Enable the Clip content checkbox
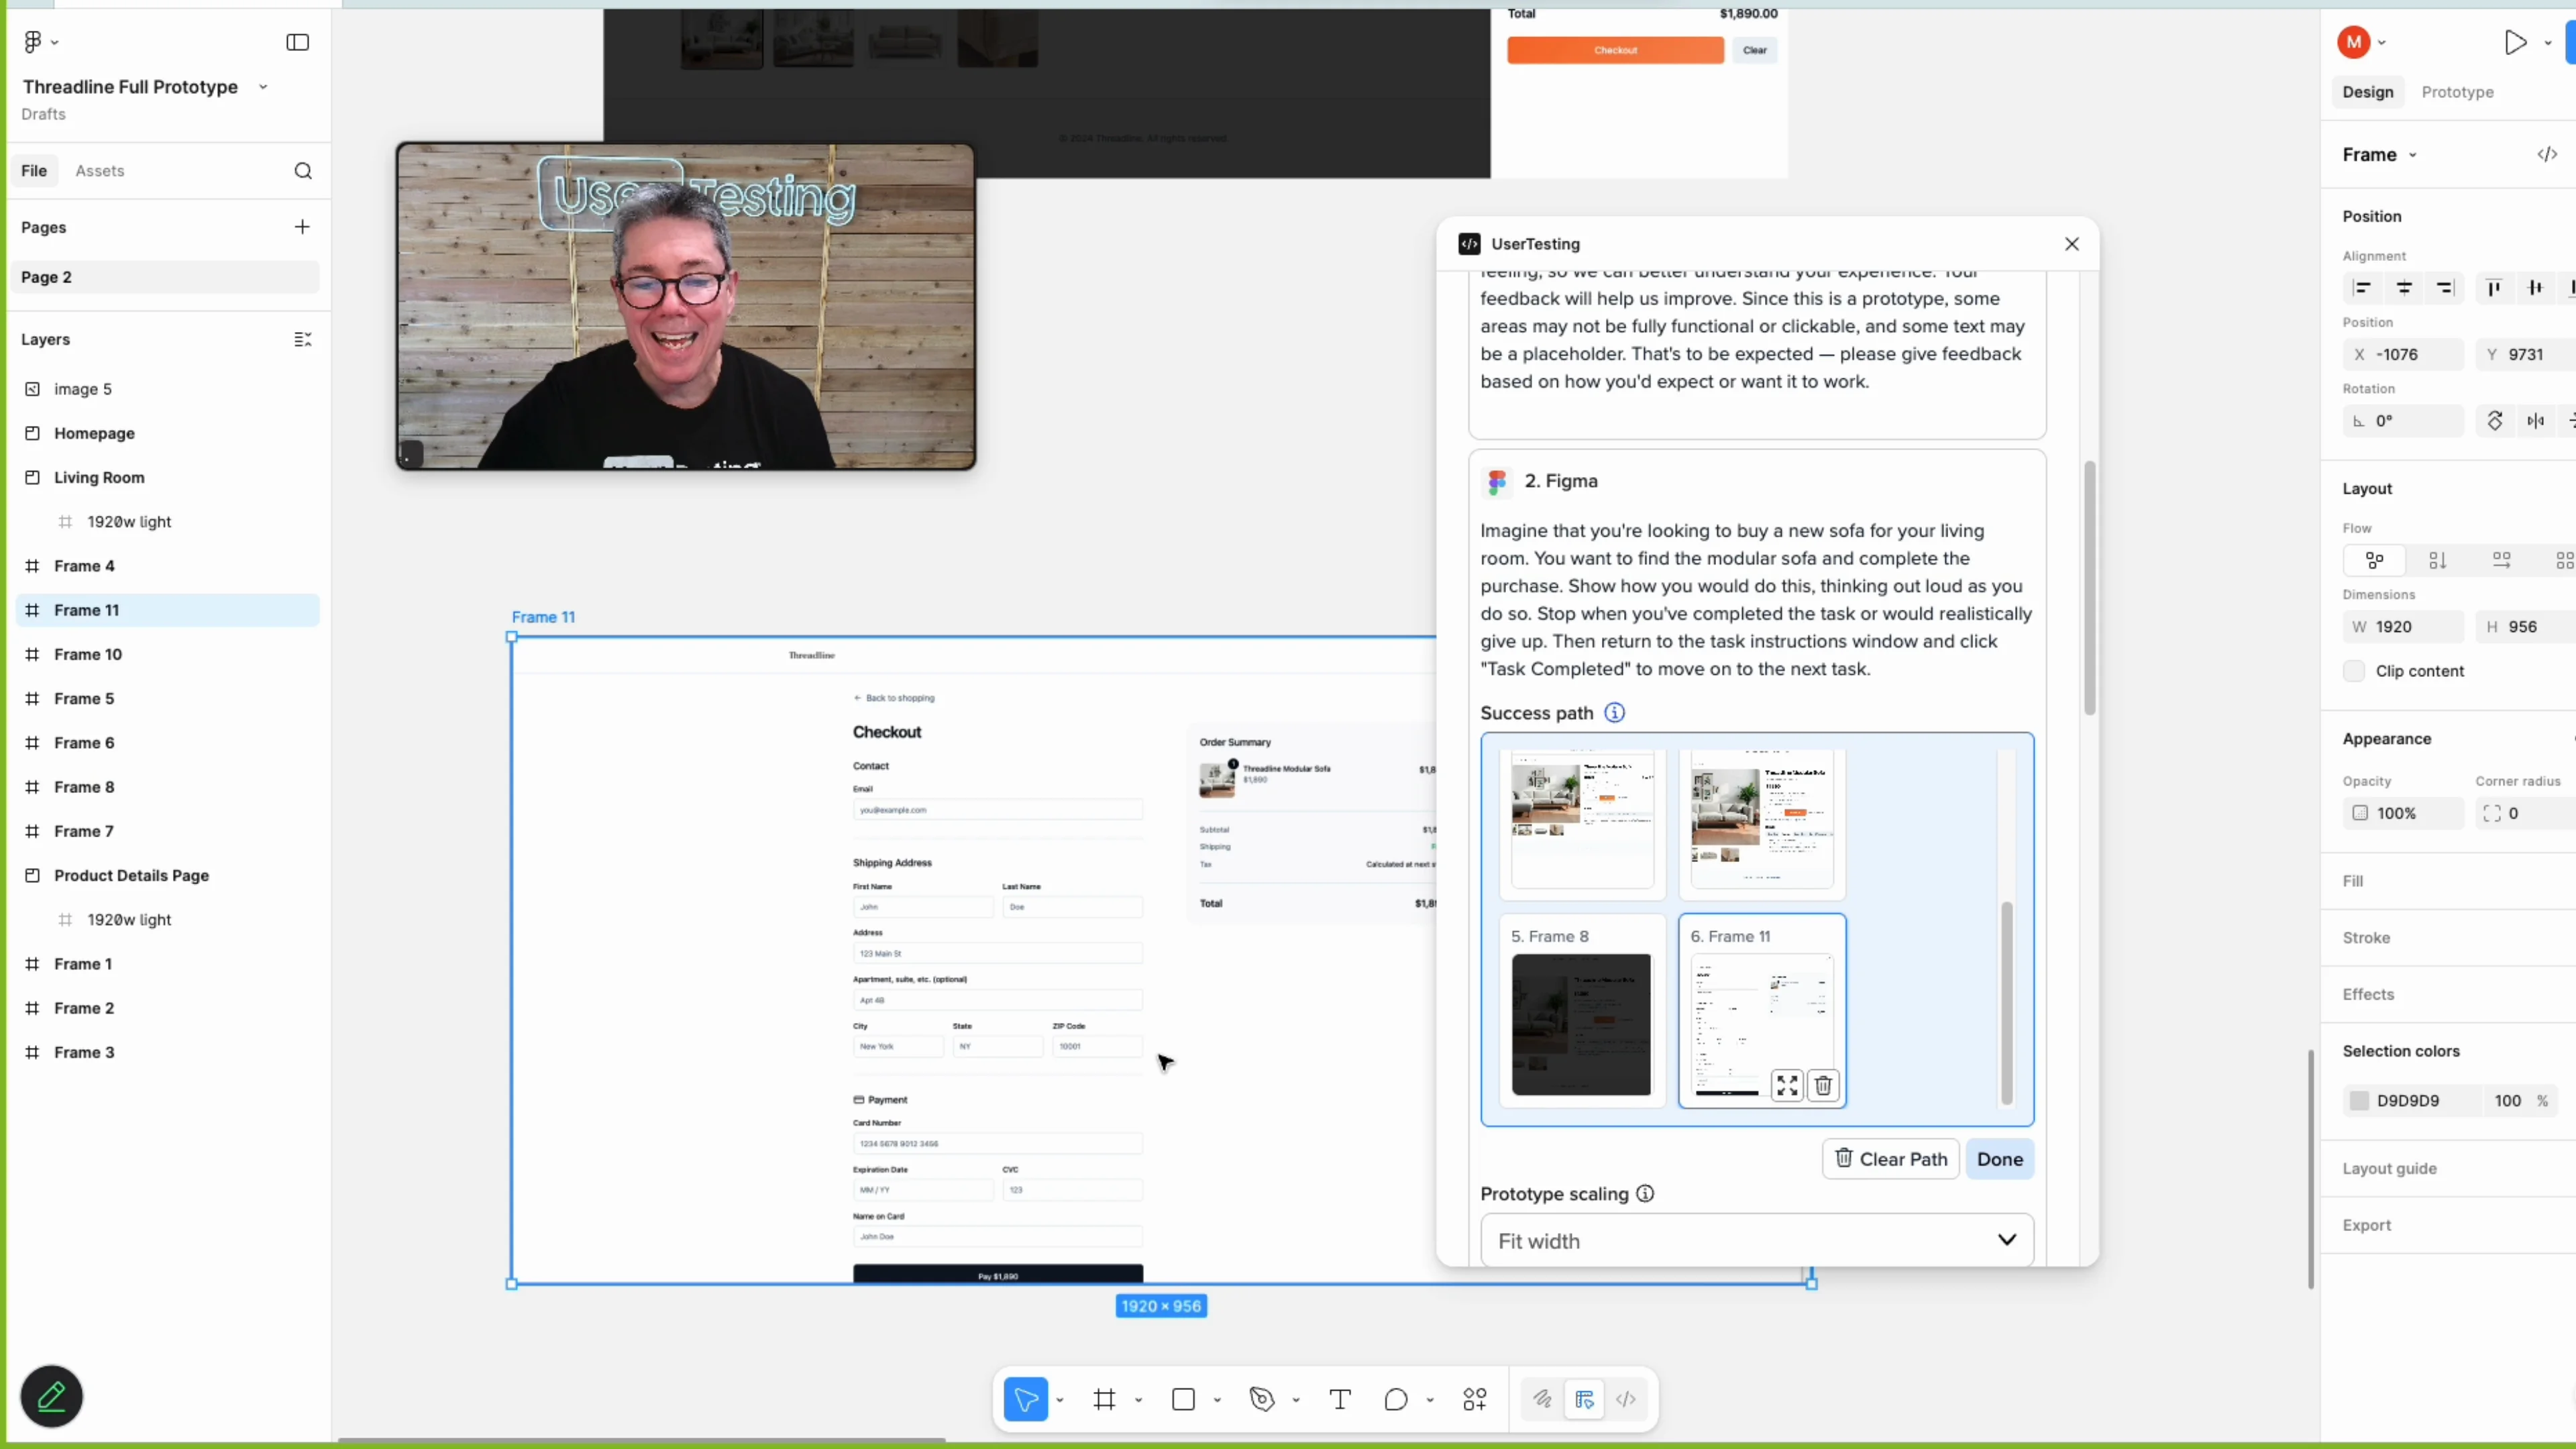This screenshot has height=1449, width=2576. (x=2354, y=671)
